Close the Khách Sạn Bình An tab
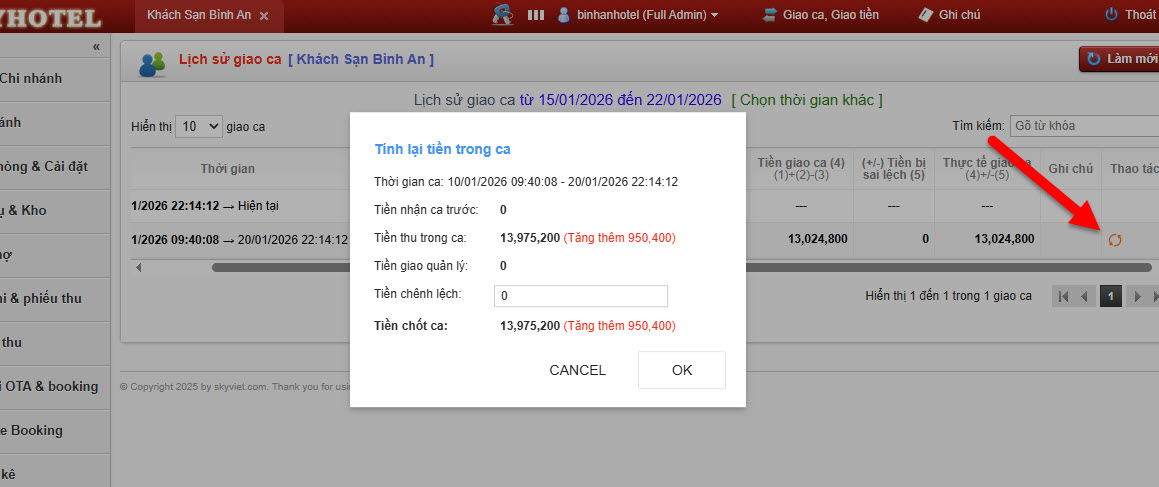 click(264, 16)
